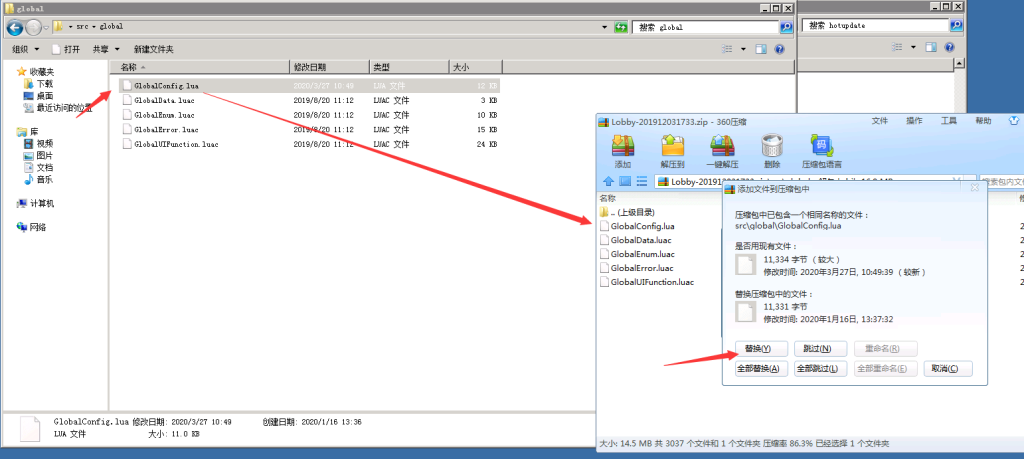Click the 解压到 (Extract to) toolbar icon
Image resolution: width=1024 pixels, height=459 pixels.
[x=671, y=149]
